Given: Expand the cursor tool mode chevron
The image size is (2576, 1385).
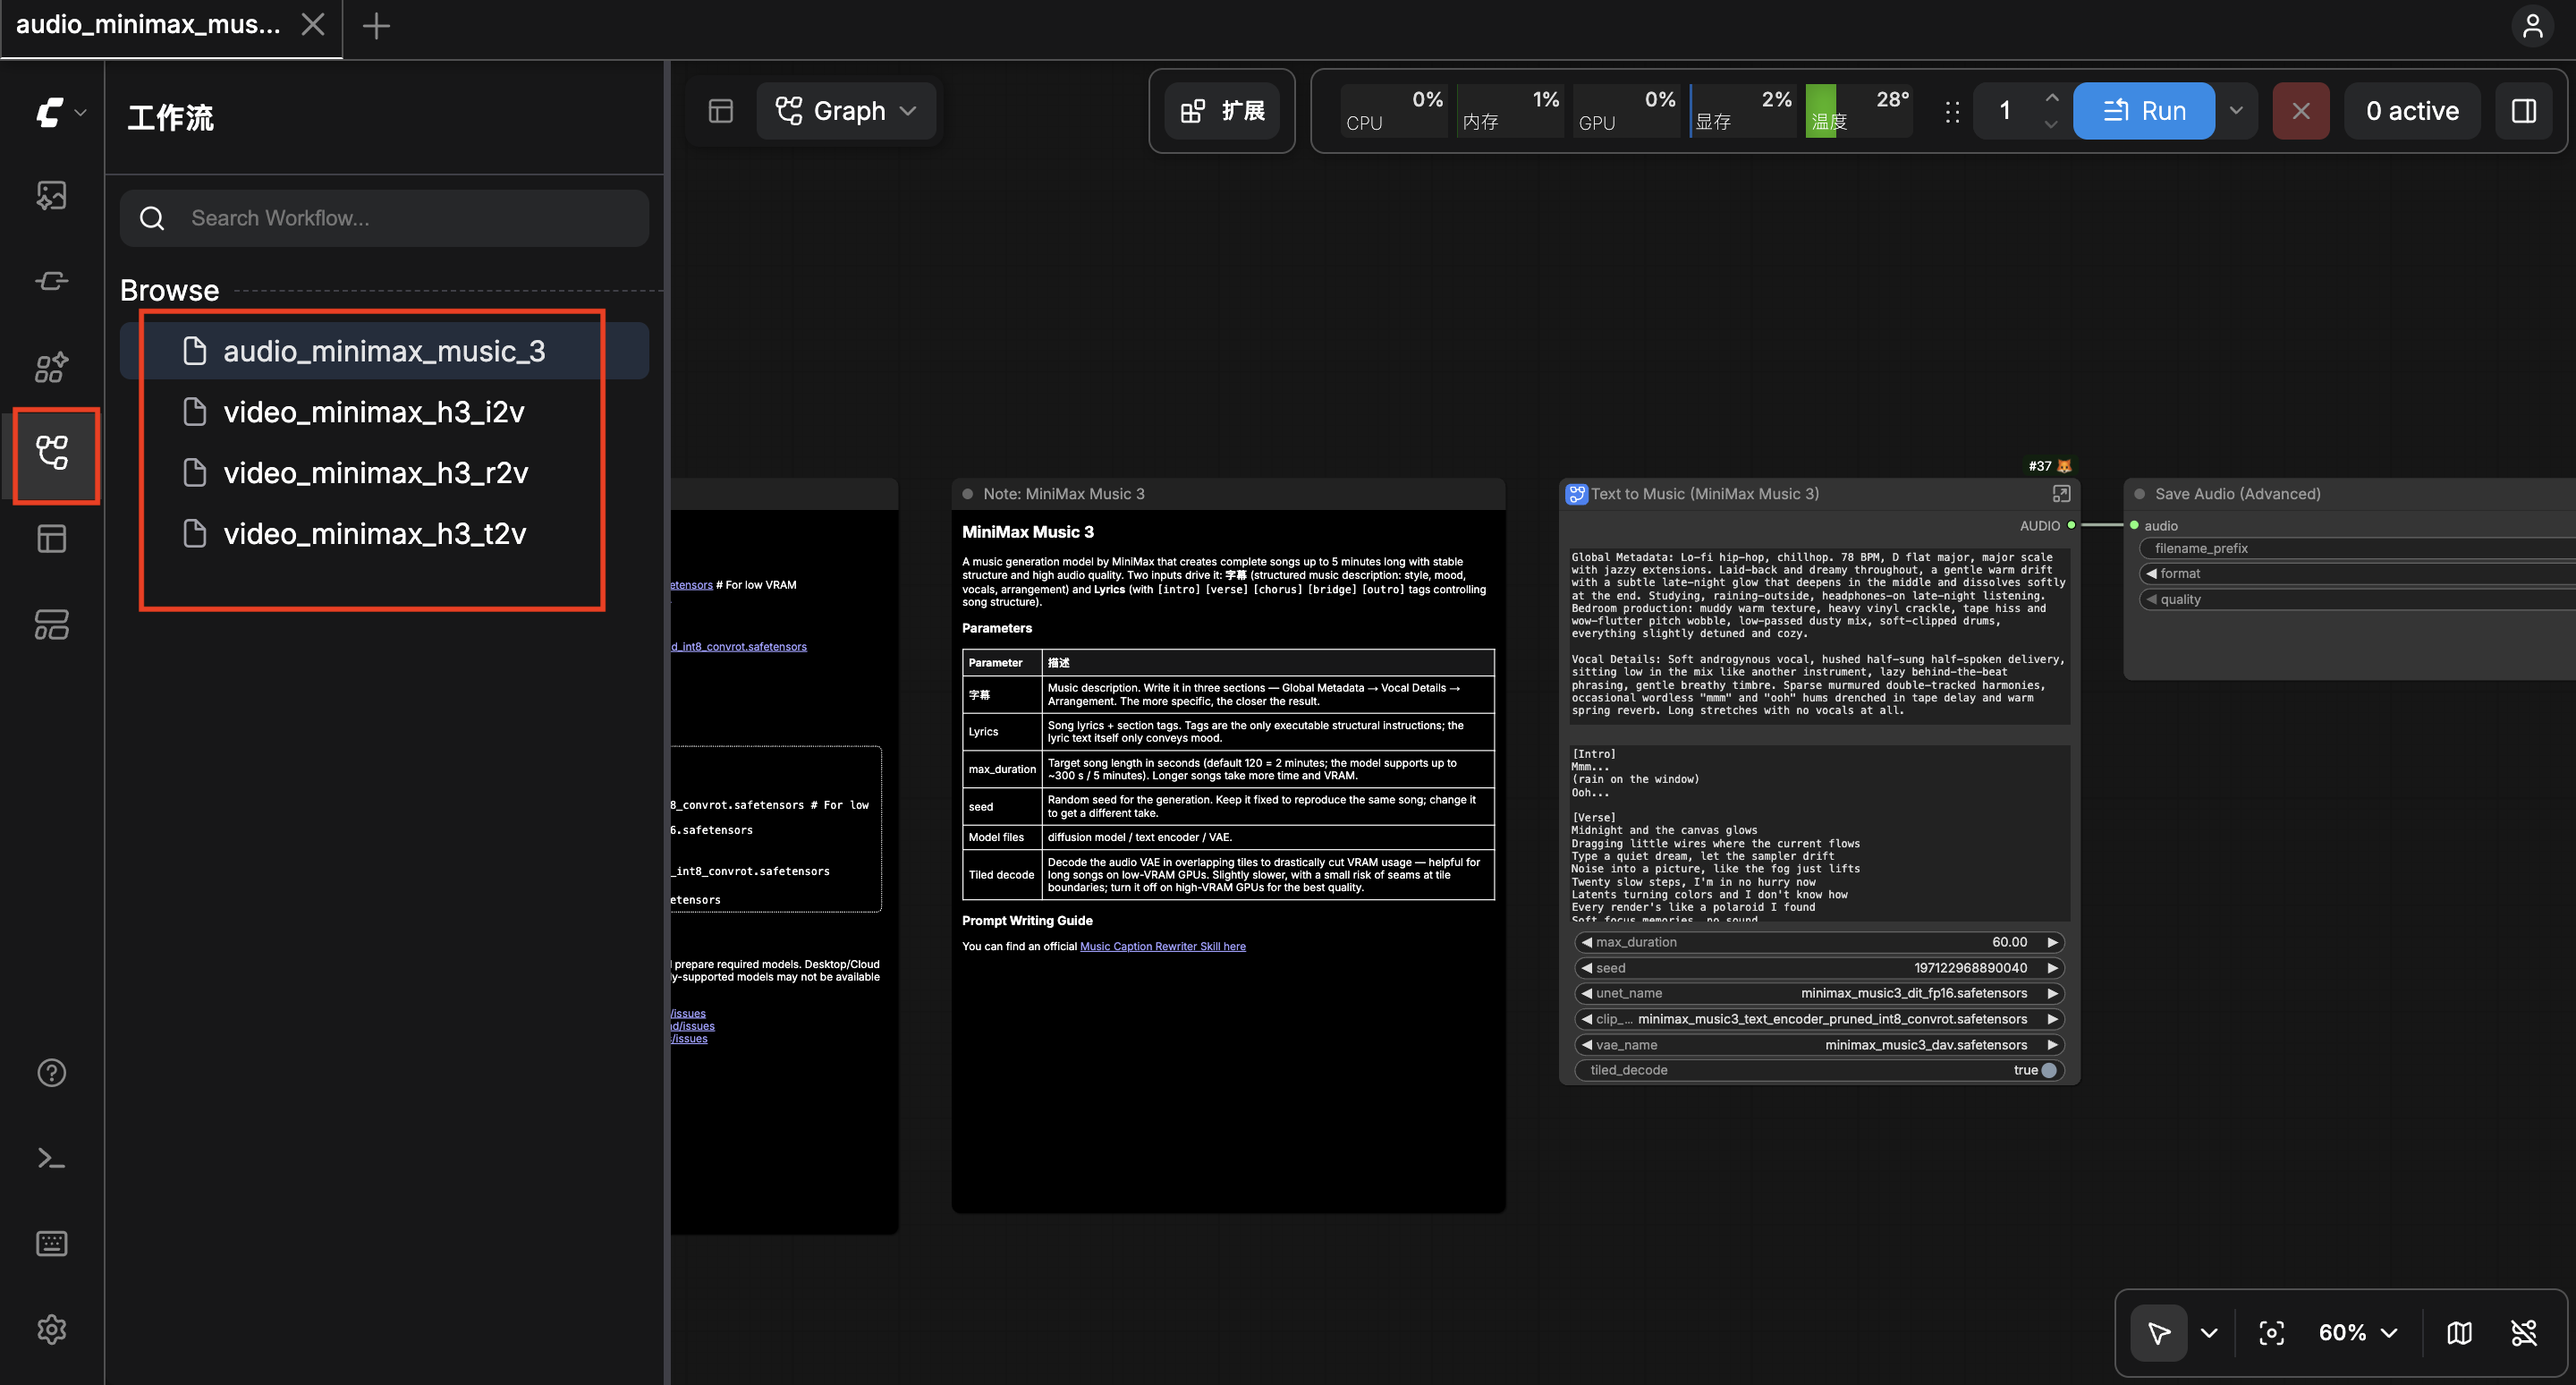Looking at the screenshot, I should tap(2209, 1332).
